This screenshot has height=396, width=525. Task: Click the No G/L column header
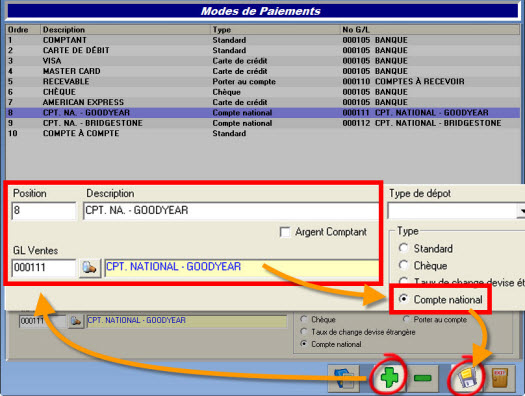click(x=430, y=29)
